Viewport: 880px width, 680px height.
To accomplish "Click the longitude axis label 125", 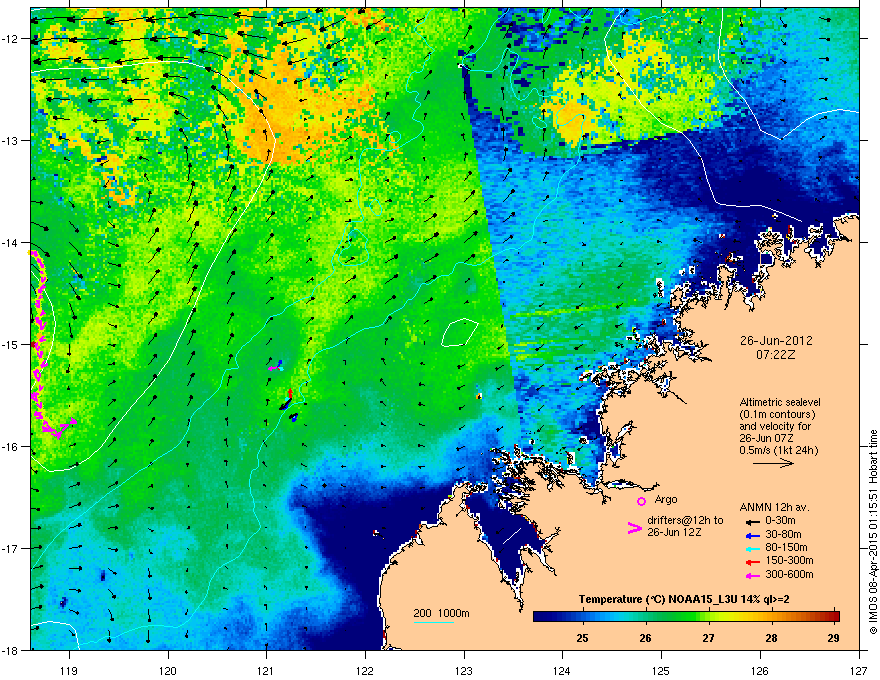I will pos(661,670).
